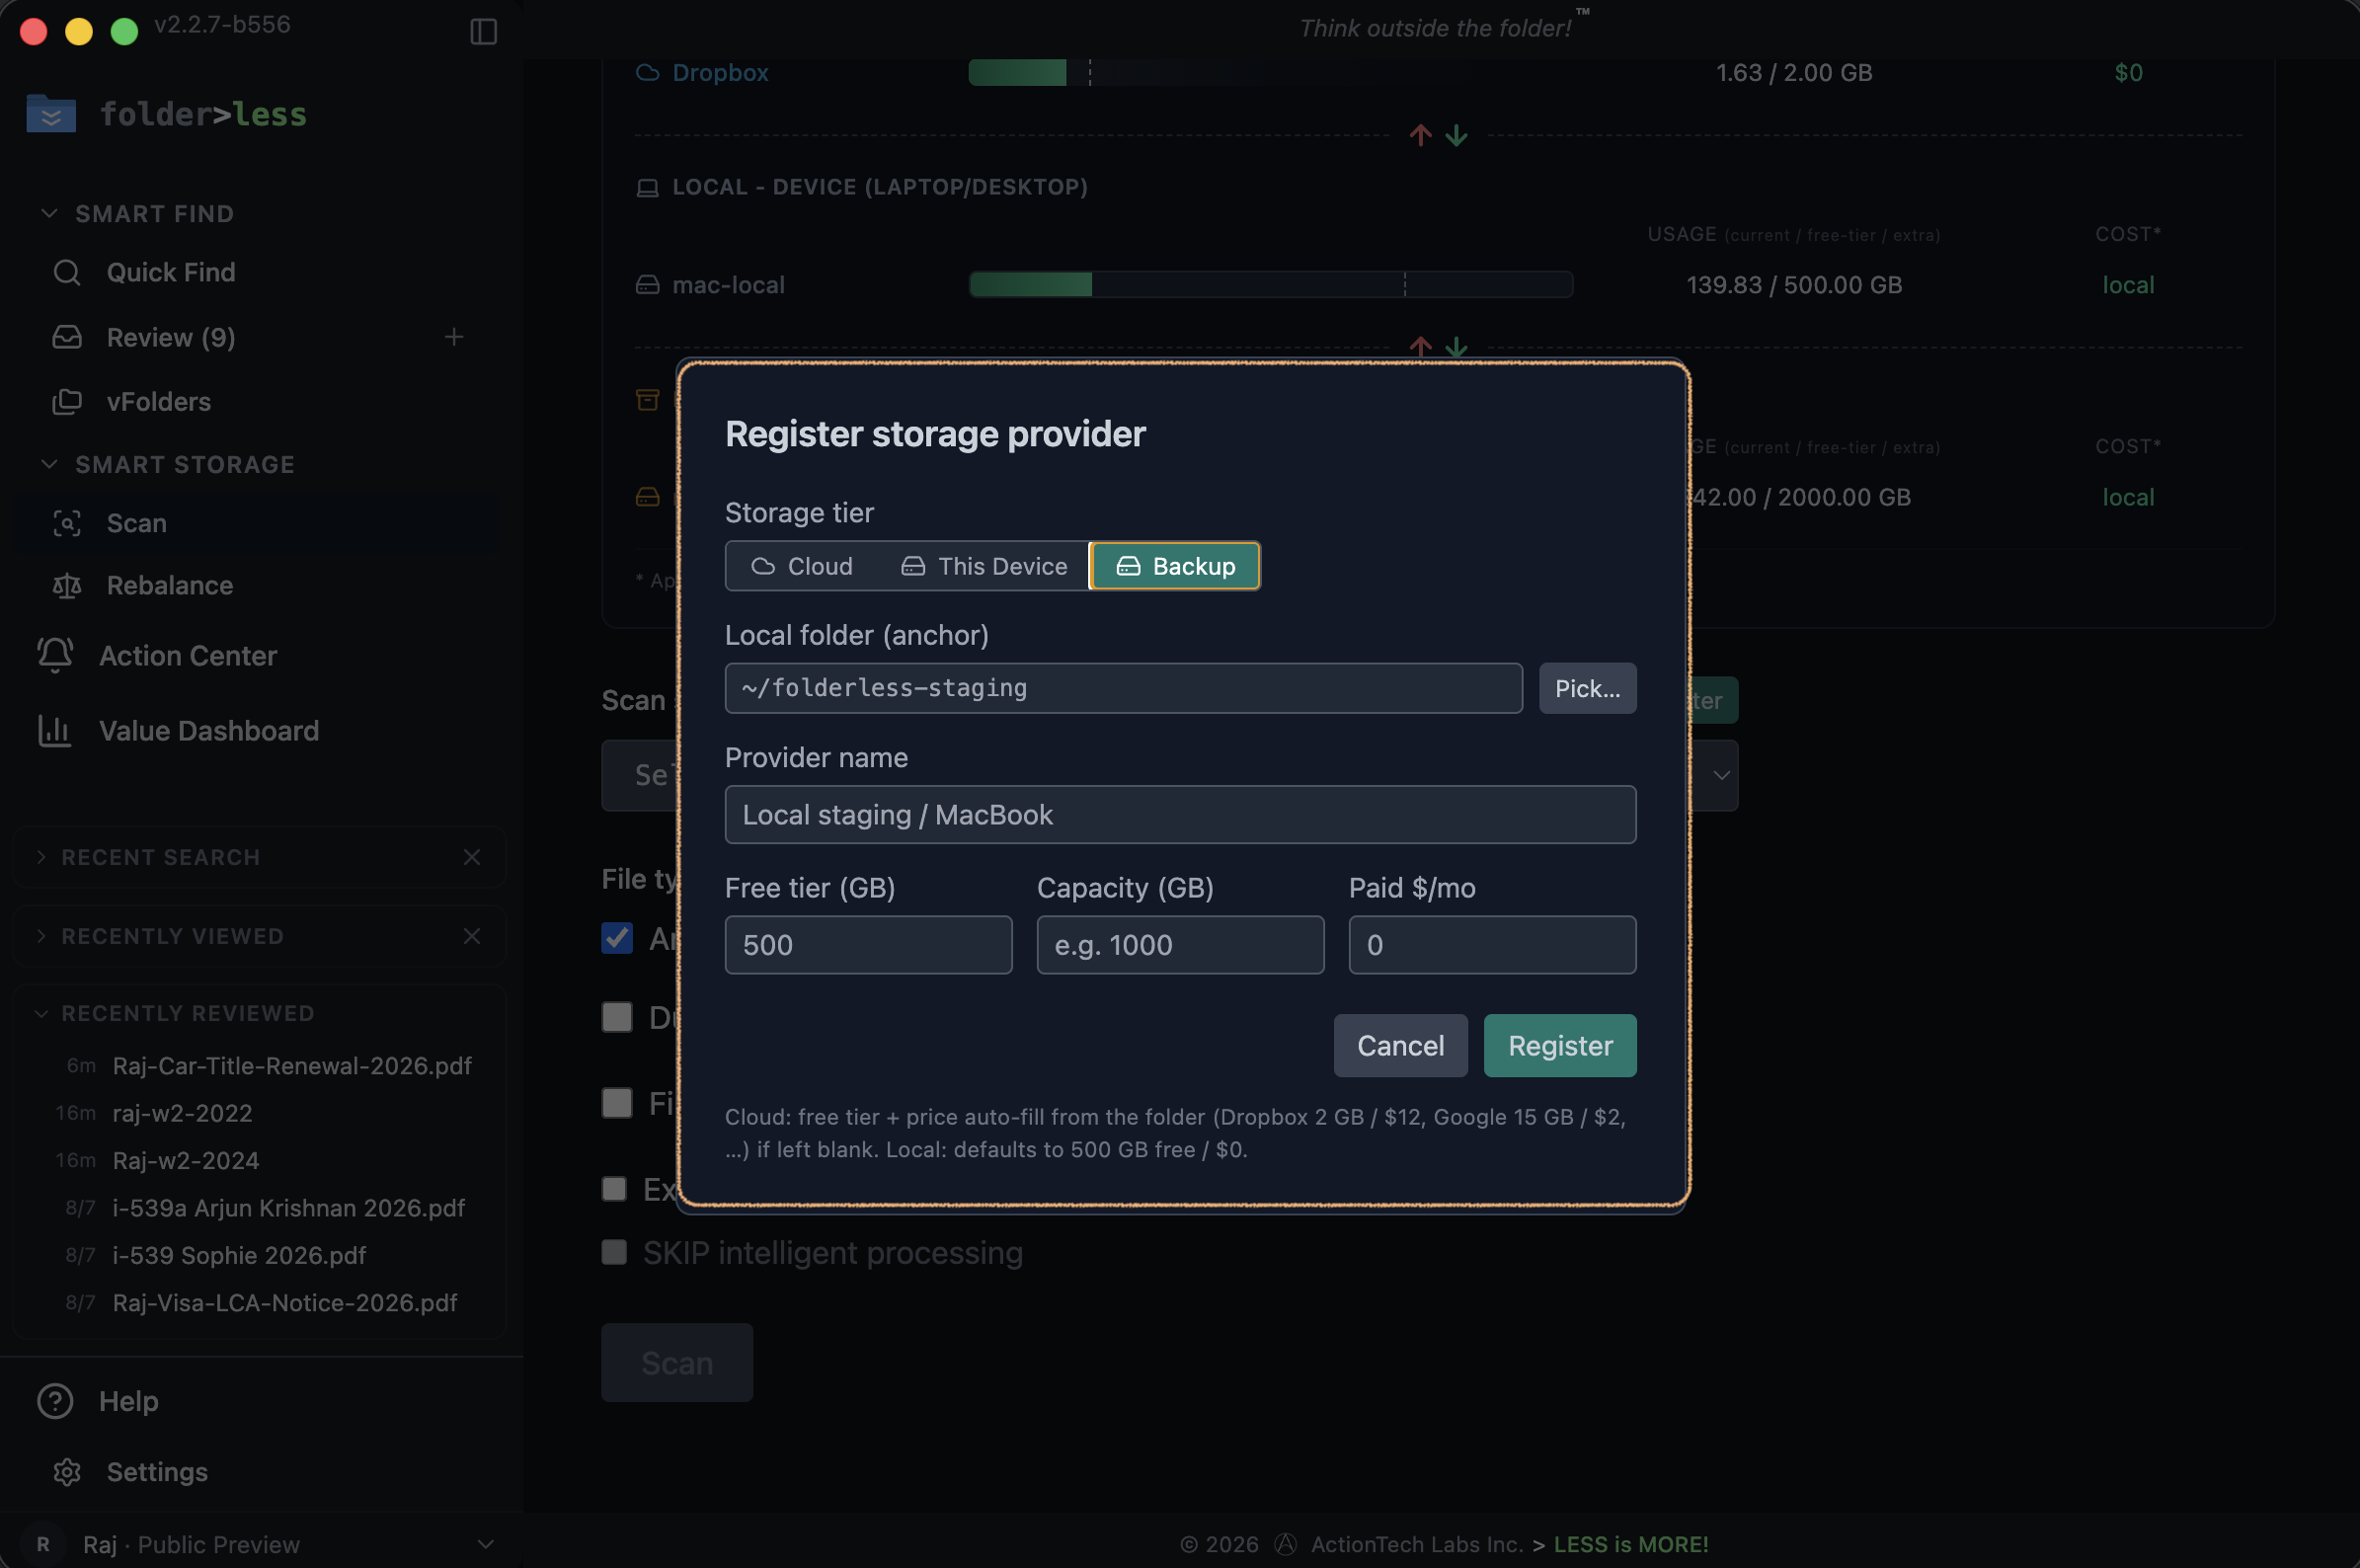Expand the RECENT SEARCH section
The height and width of the screenshot is (1568, 2360).
(x=41, y=857)
